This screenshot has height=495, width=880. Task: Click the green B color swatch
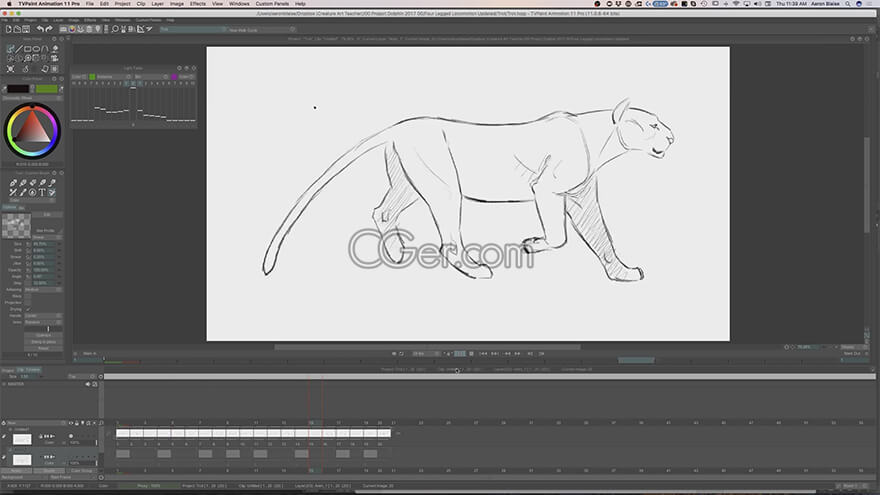tap(47, 89)
